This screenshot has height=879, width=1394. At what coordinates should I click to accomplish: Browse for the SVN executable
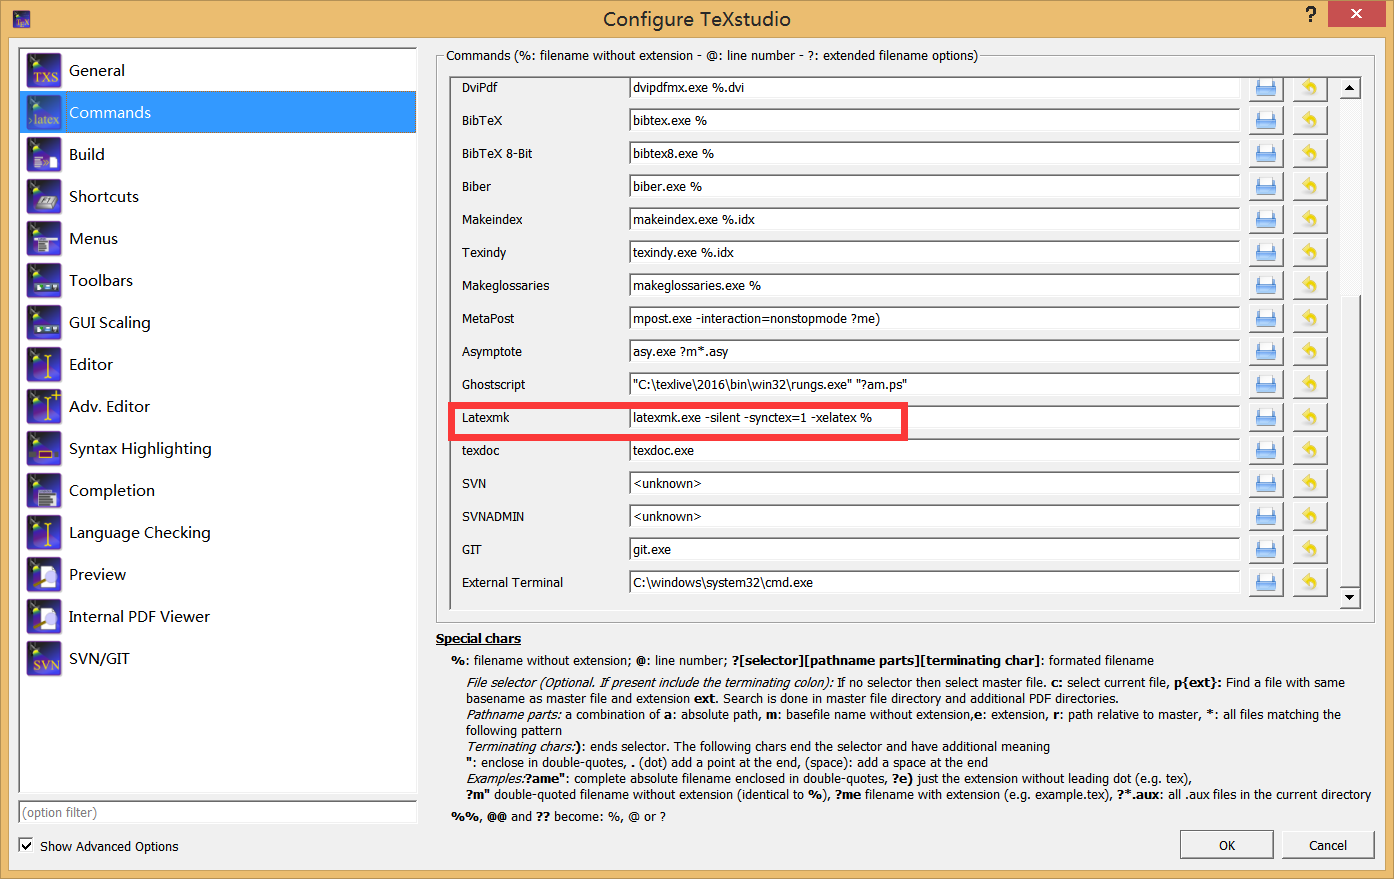tap(1265, 484)
